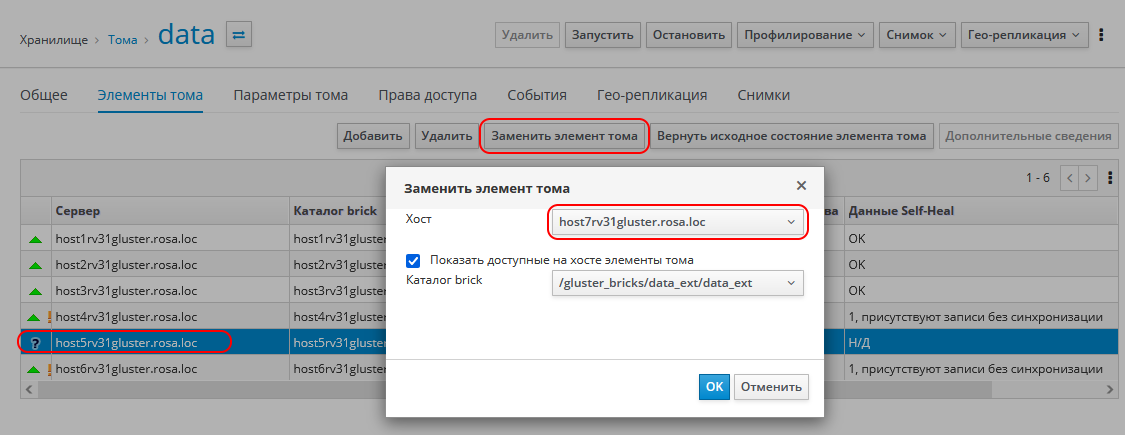
Task: Click the Тома breadcrumb link
Action: tap(122, 40)
